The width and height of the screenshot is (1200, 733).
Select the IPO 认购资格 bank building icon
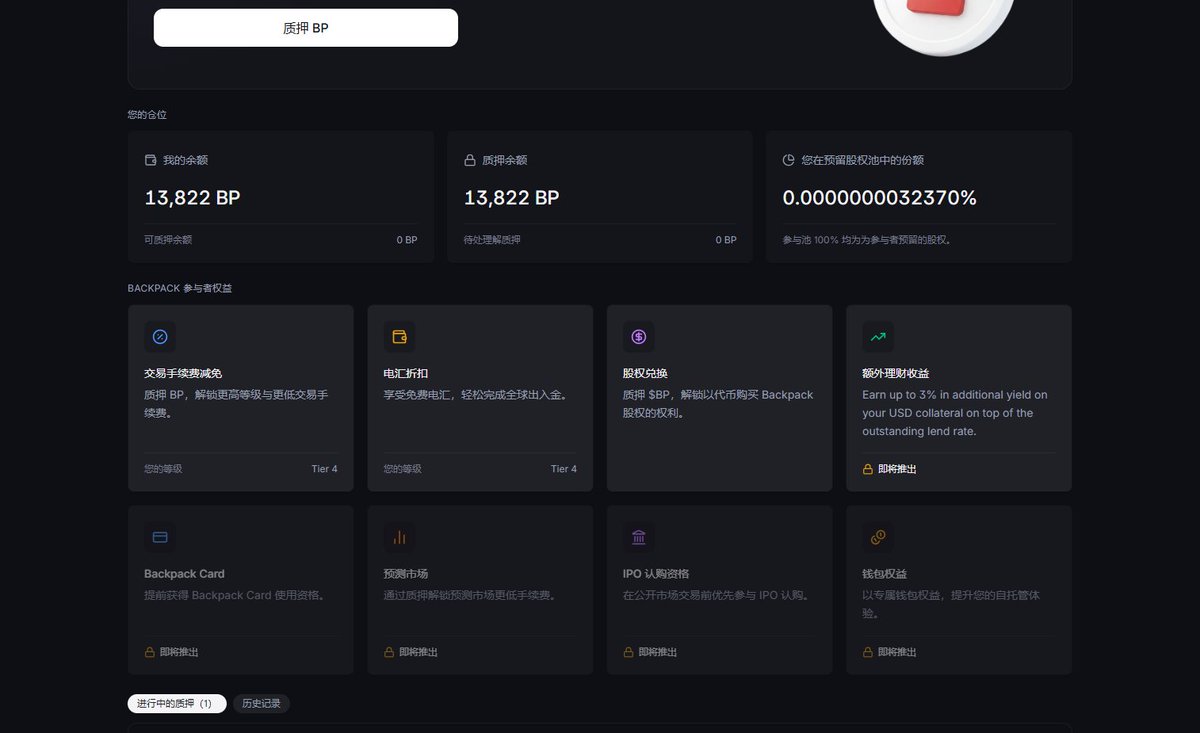coord(639,537)
